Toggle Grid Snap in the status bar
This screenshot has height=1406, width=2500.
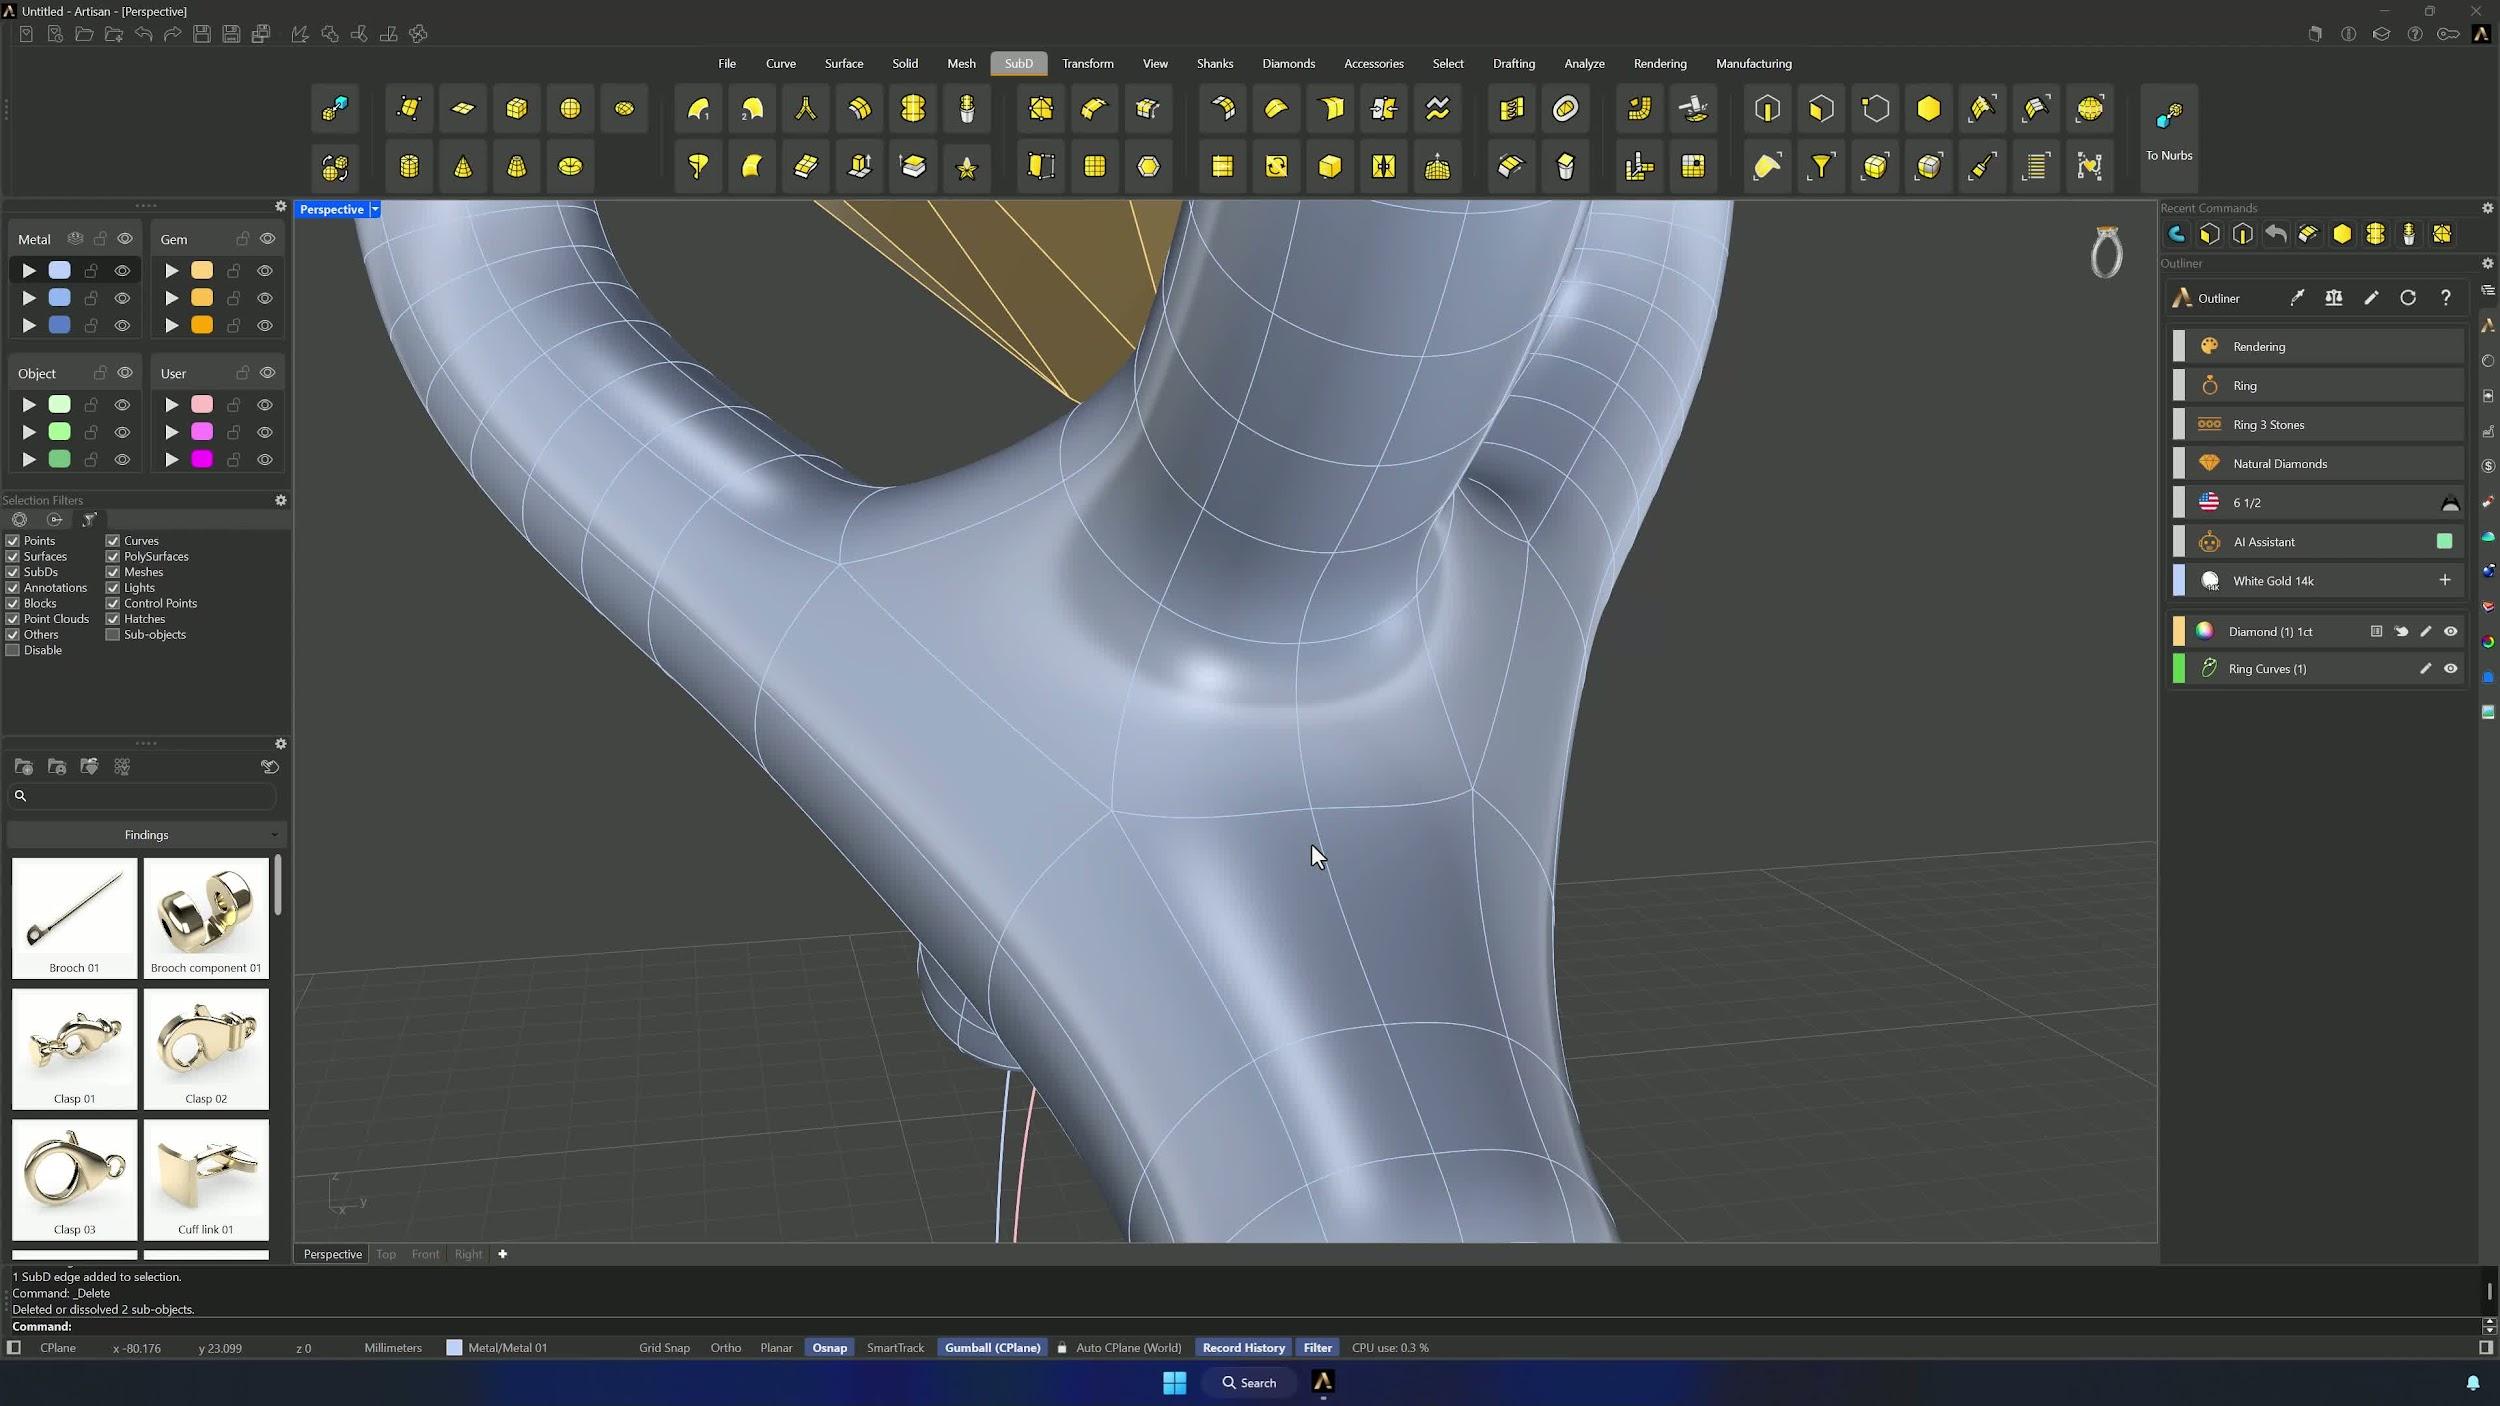tap(664, 1348)
